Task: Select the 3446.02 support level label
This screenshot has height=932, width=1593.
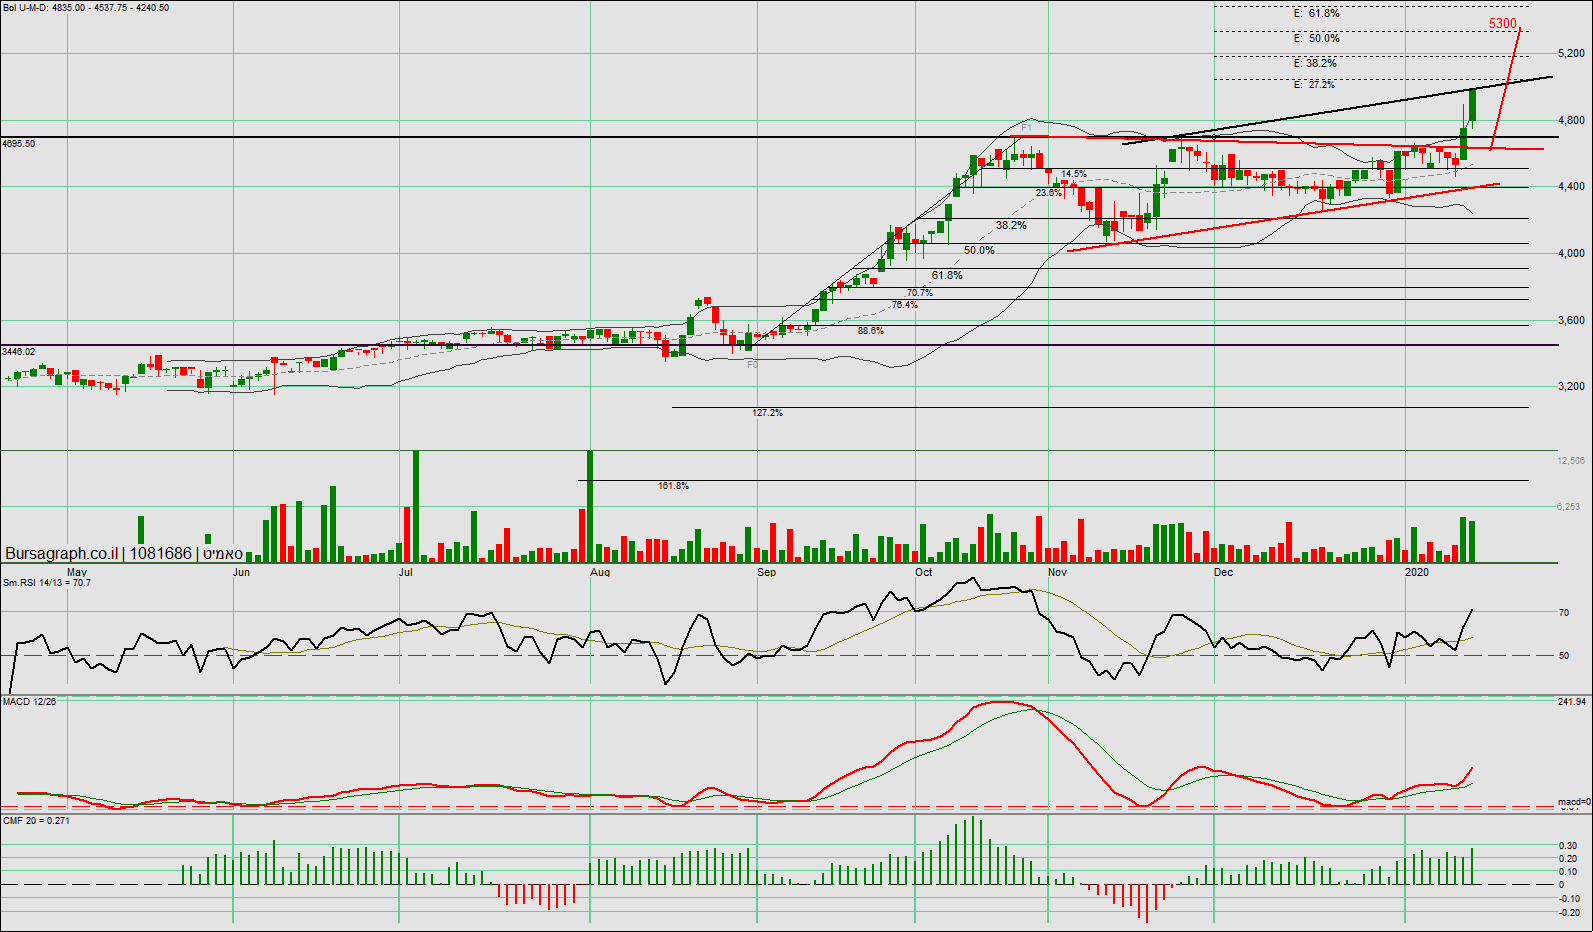Action: [19, 352]
